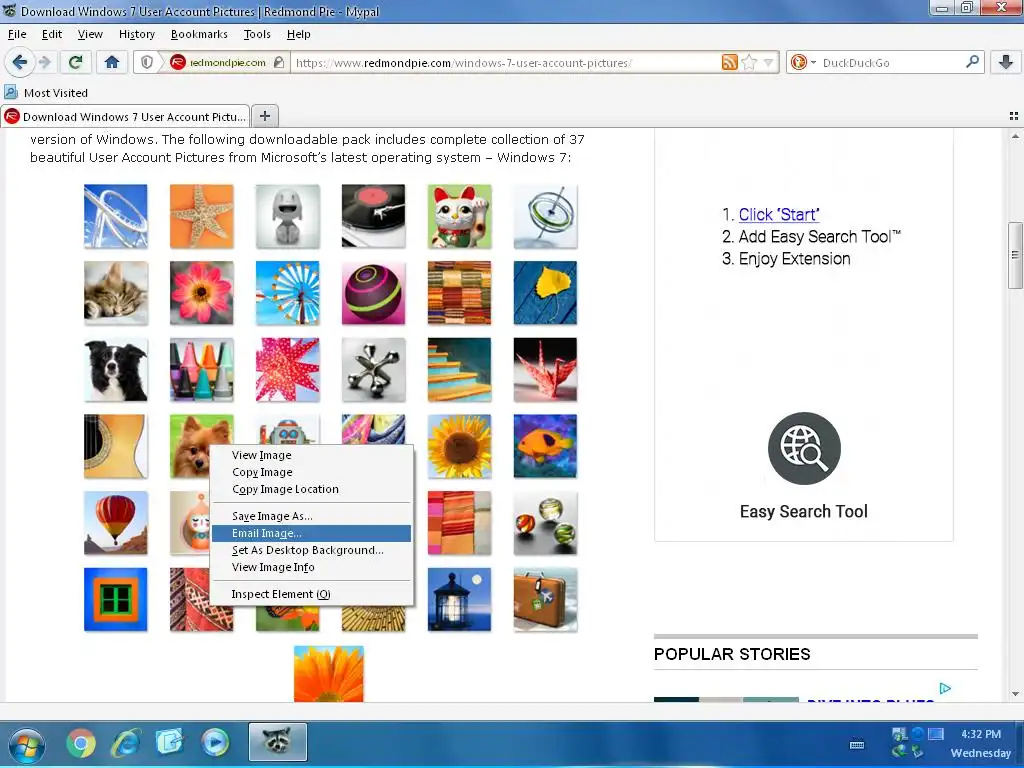The width and height of the screenshot is (1024, 768).
Task: Choose Copy Image in context menu
Action: tap(312, 472)
